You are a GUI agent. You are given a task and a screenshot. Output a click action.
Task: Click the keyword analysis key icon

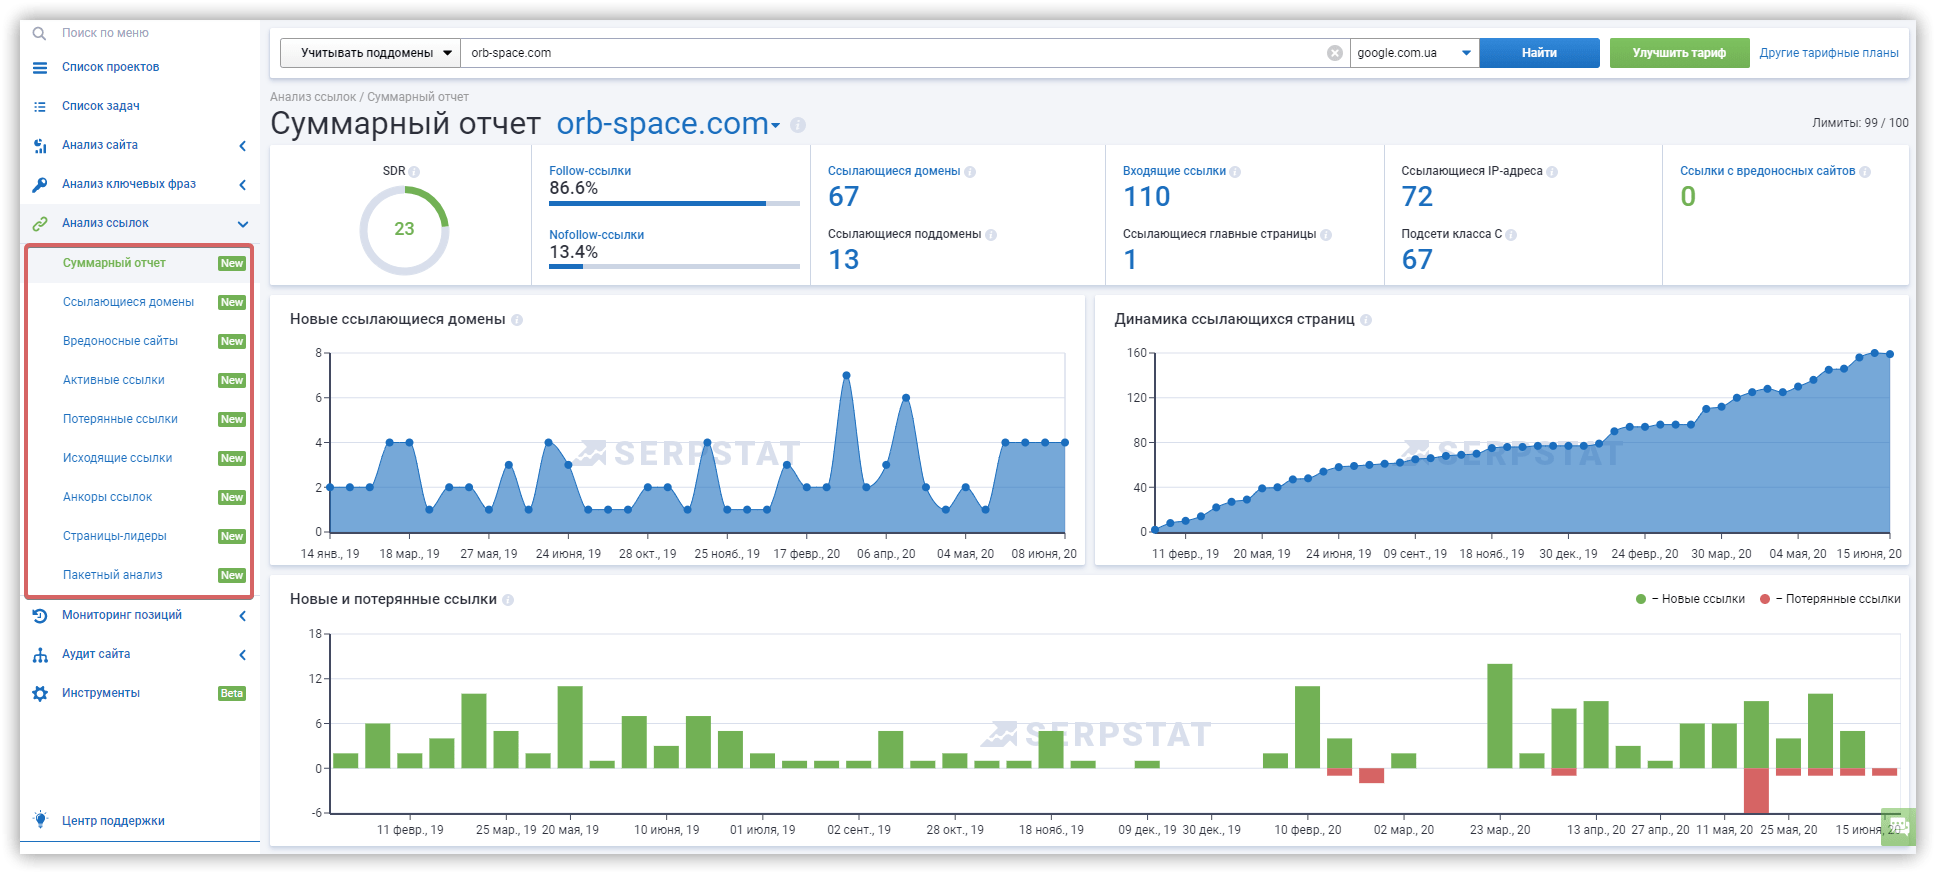(x=40, y=185)
